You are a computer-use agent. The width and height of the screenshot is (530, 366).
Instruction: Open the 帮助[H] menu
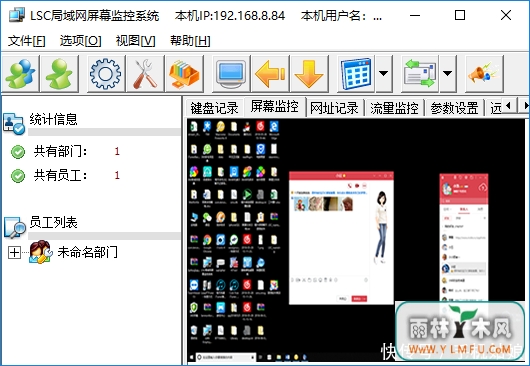(x=190, y=41)
